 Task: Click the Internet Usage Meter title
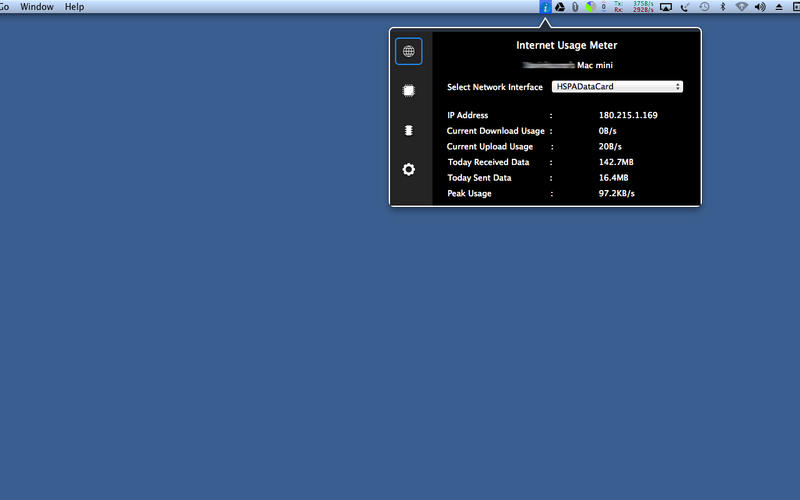pos(566,45)
